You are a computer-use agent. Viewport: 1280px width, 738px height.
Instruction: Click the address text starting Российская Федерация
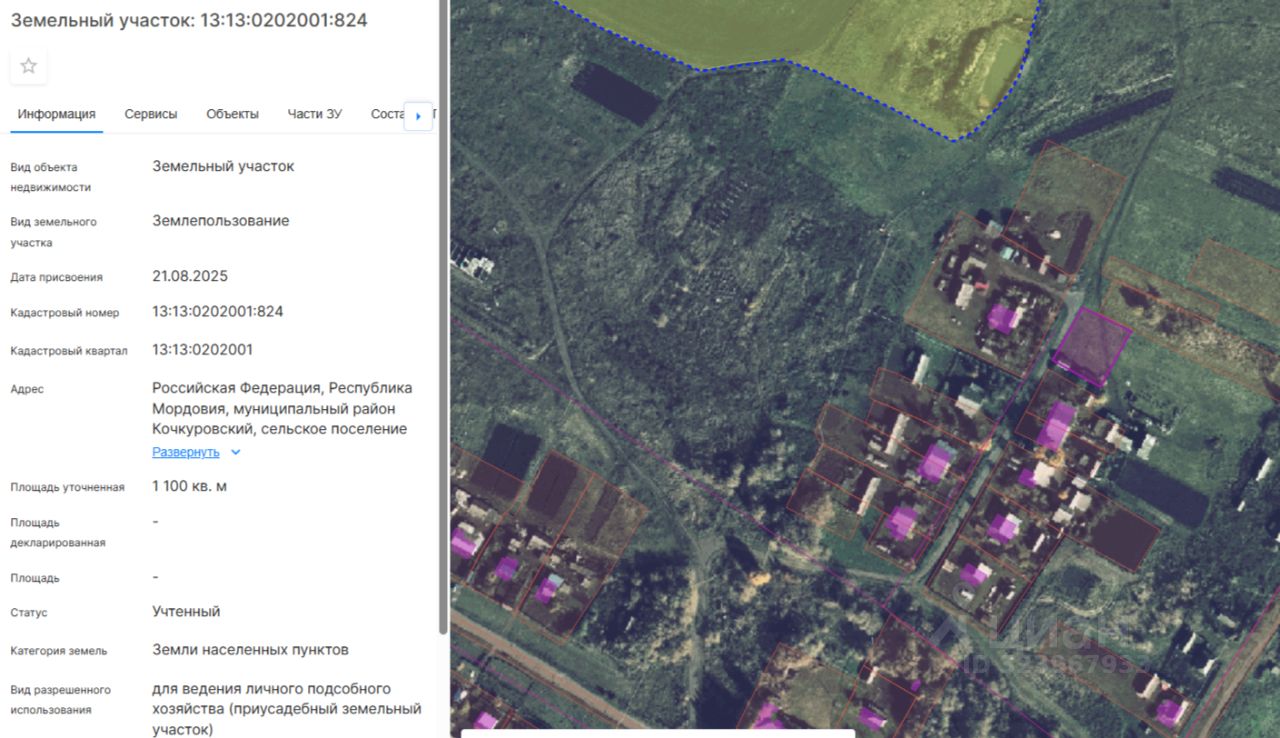pos(282,408)
